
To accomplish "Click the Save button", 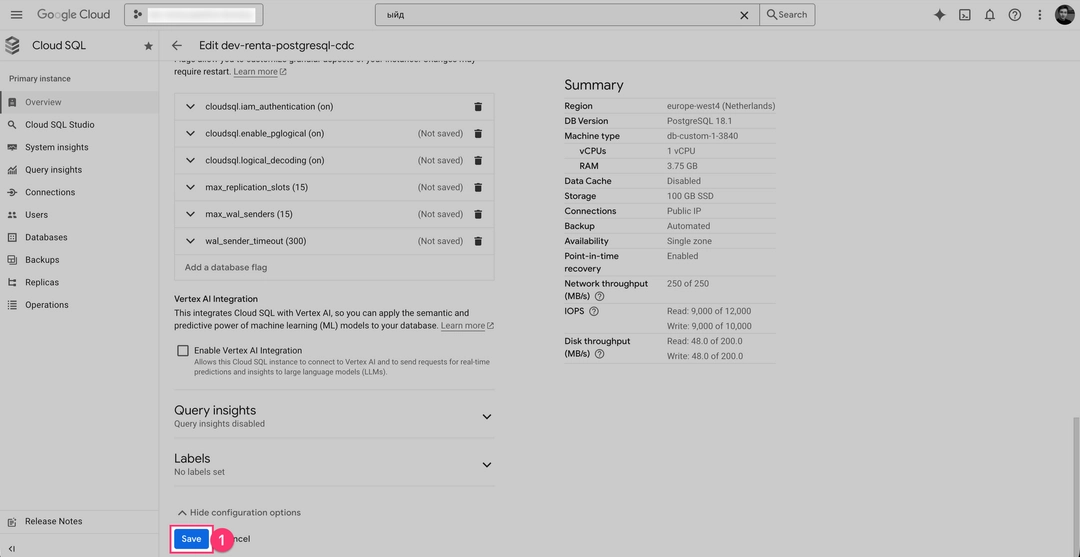I will click(x=191, y=539).
